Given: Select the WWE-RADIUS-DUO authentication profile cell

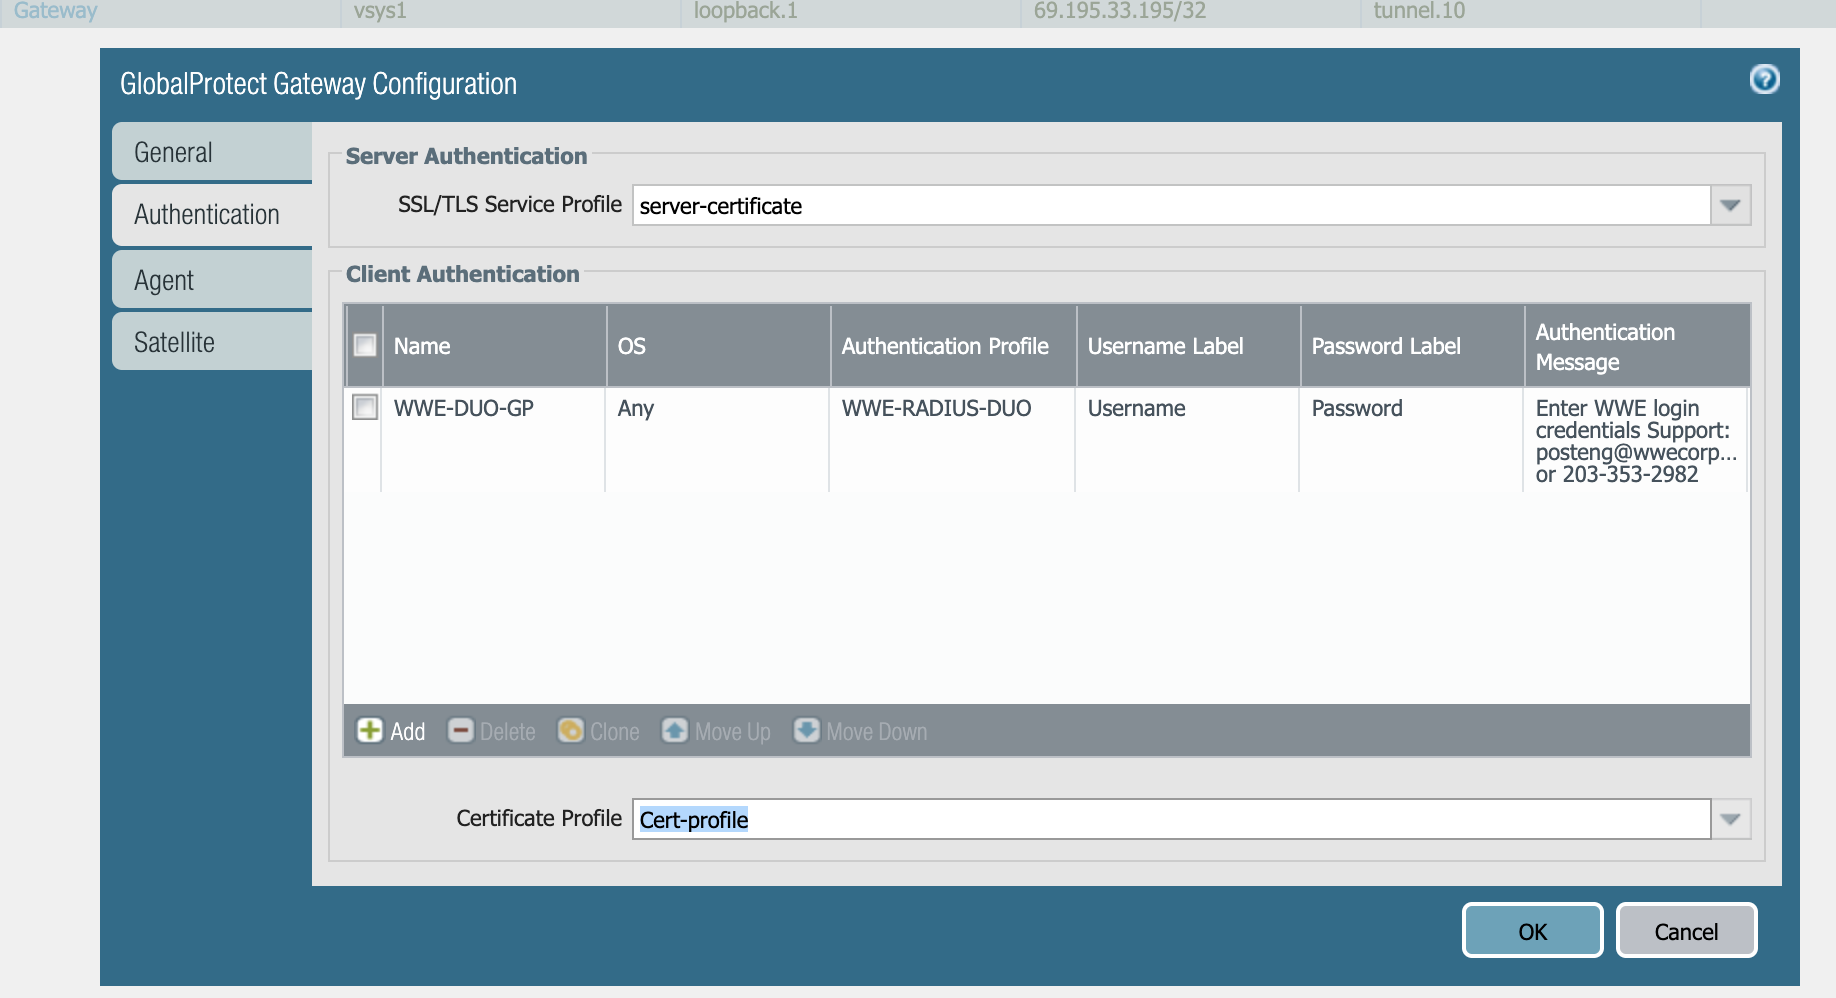Looking at the screenshot, I should pos(936,408).
